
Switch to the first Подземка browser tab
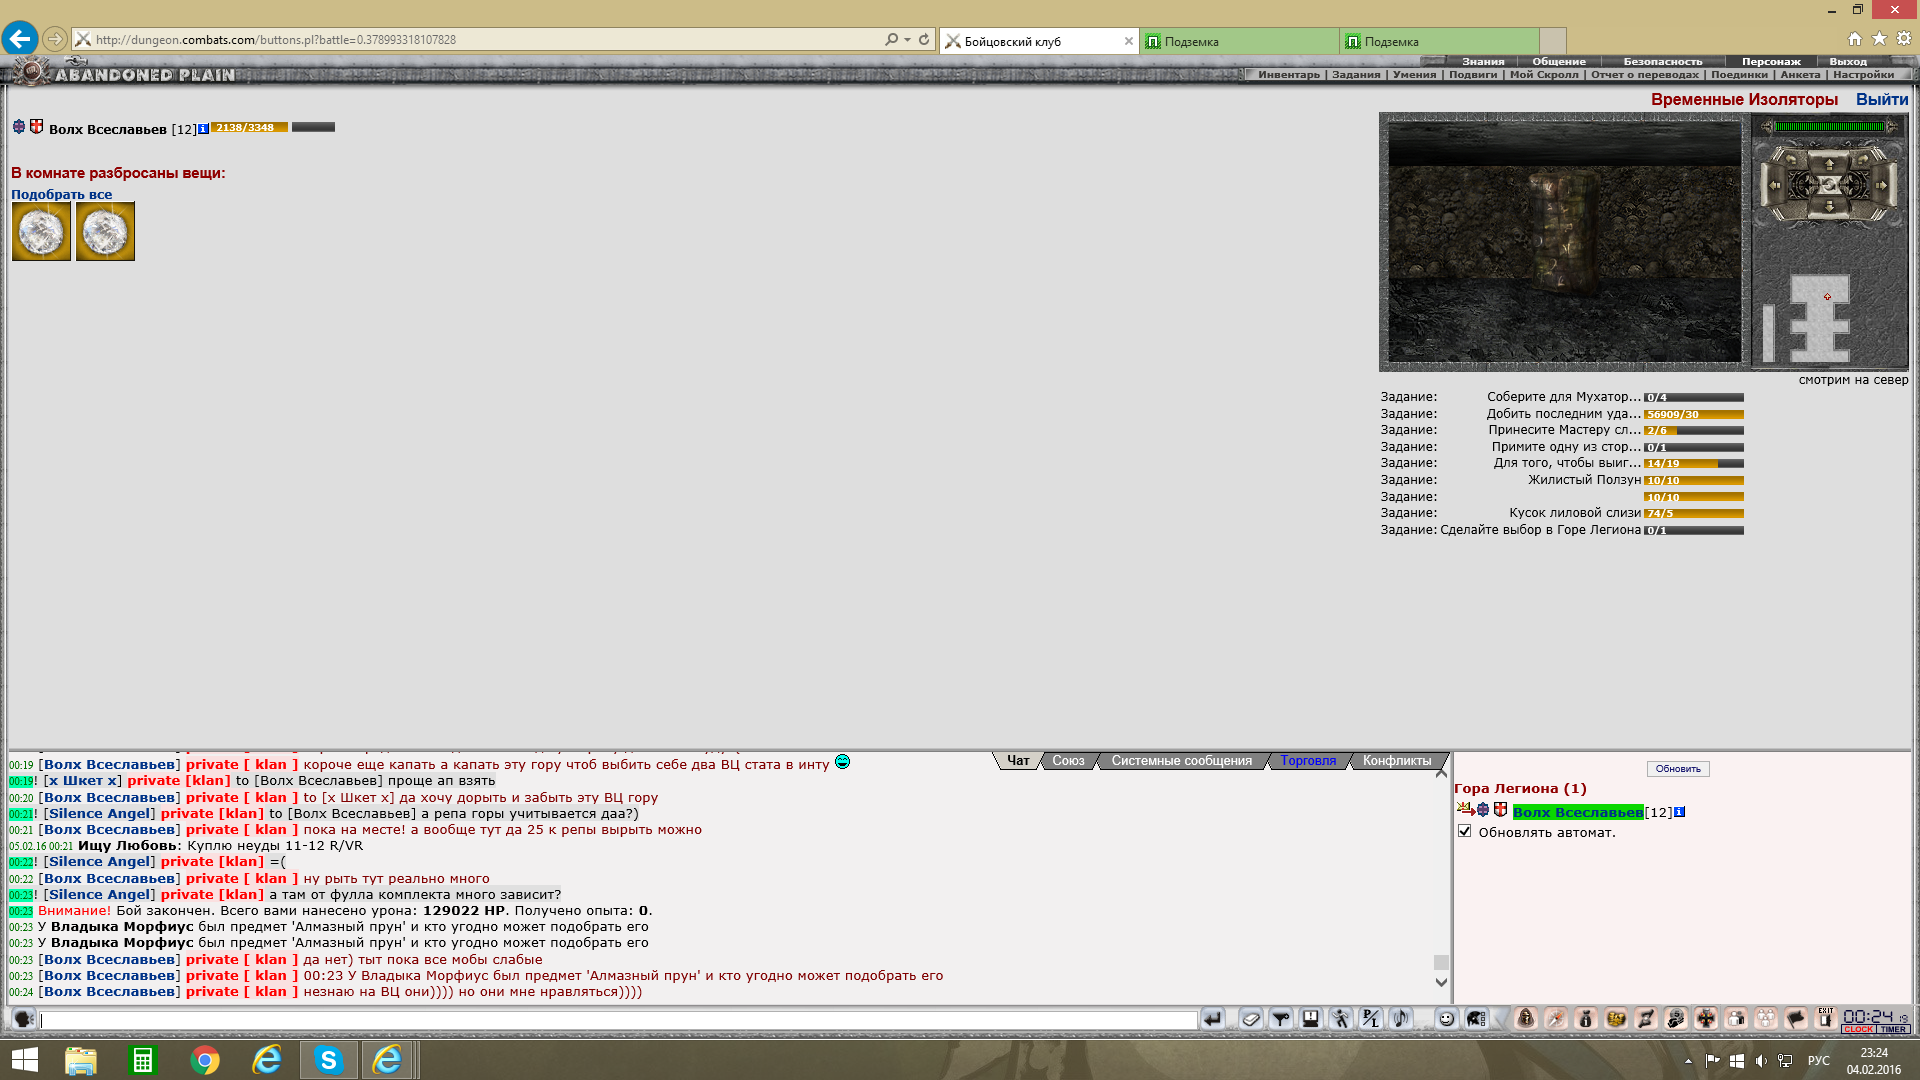(1239, 41)
